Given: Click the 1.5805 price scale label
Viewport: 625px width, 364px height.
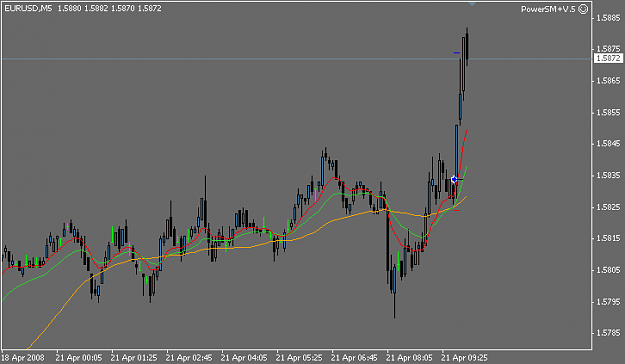Looking at the screenshot, I should [x=608, y=270].
